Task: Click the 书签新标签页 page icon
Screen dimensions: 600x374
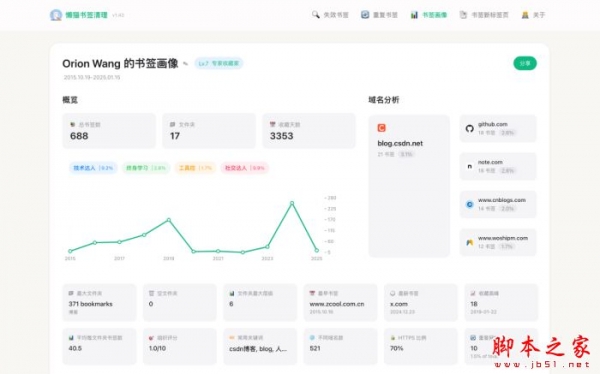Action: (x=463, y=15)
